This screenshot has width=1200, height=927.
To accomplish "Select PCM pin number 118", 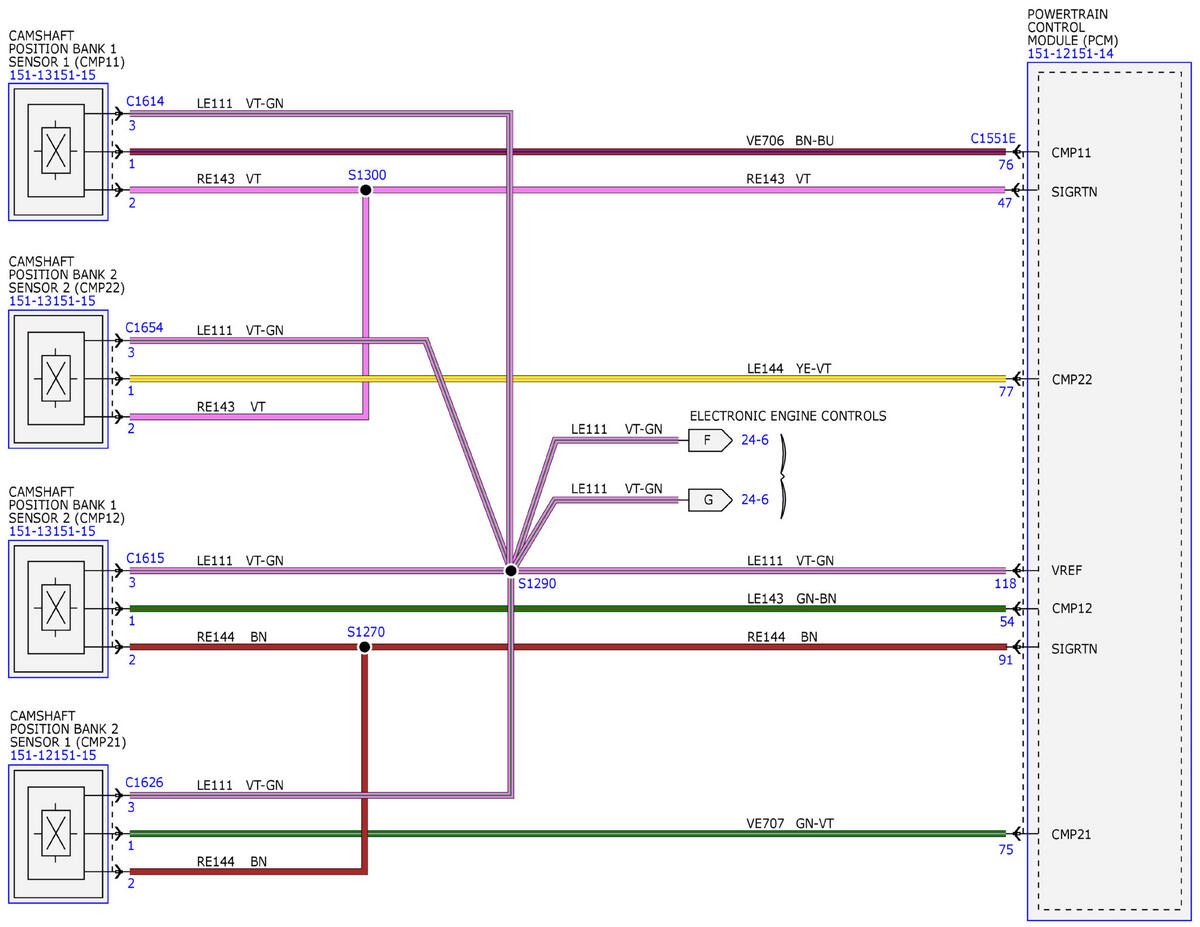I will (x=1005, y=584).
